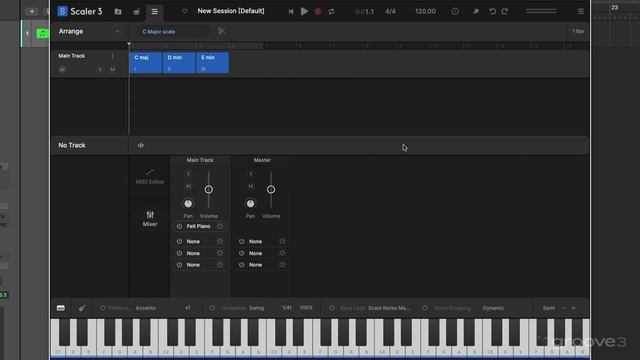
Task: Toggle power on Master second None slot
Action: click(242, 253)
